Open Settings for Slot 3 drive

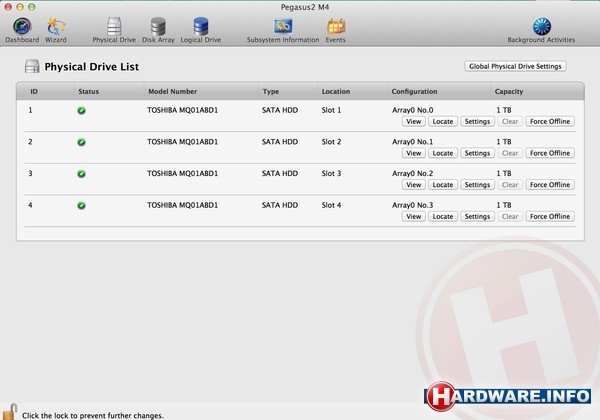coord(477,185)
